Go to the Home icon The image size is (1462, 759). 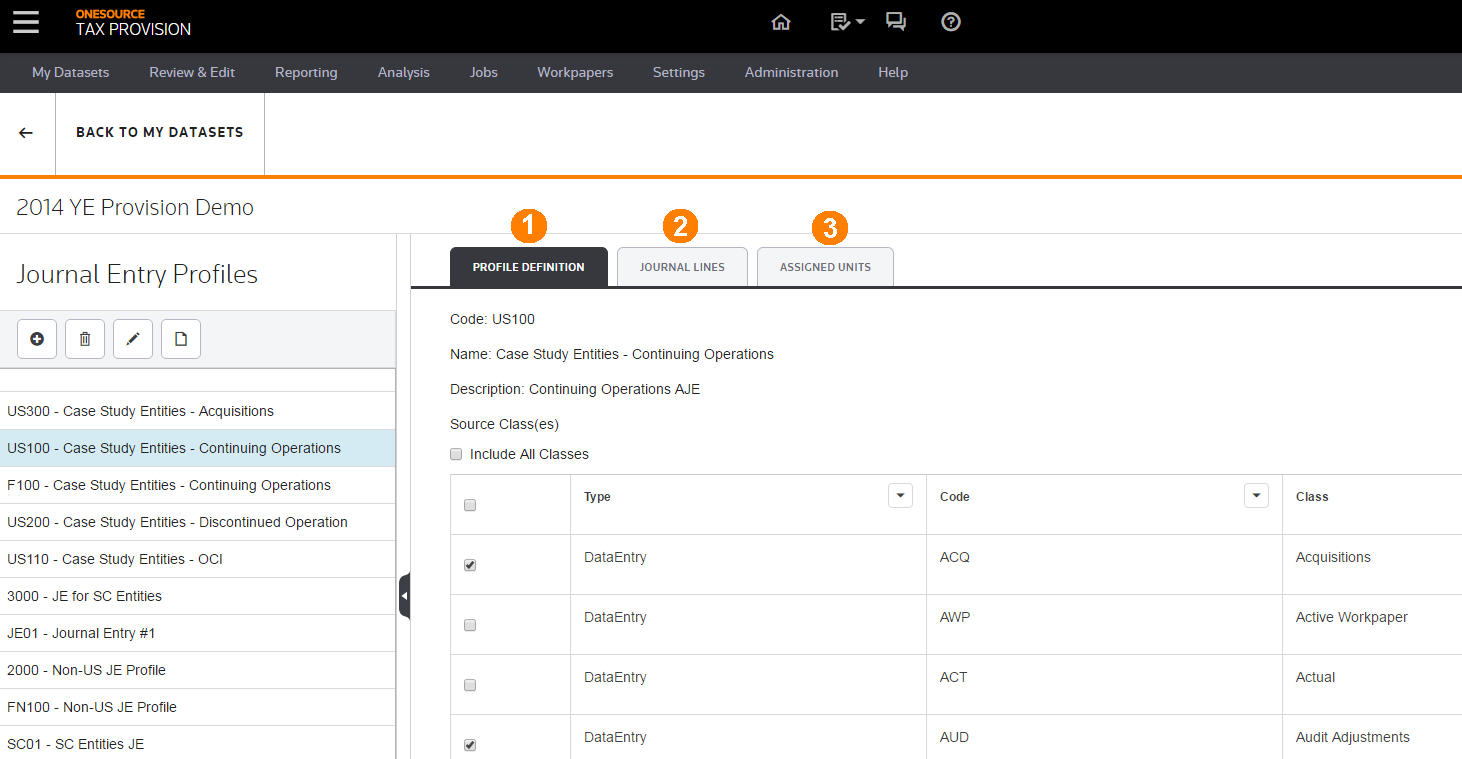pos(781,22)
